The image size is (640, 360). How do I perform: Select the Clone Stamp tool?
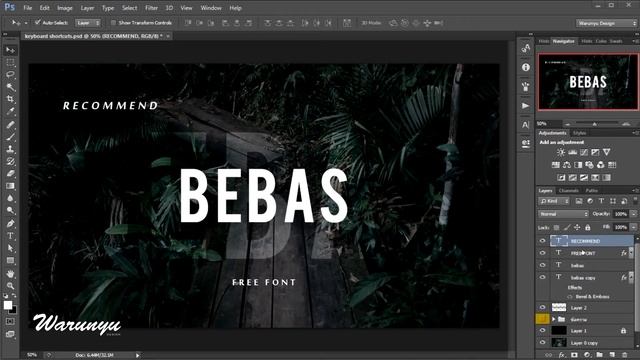tap(10, 149)
